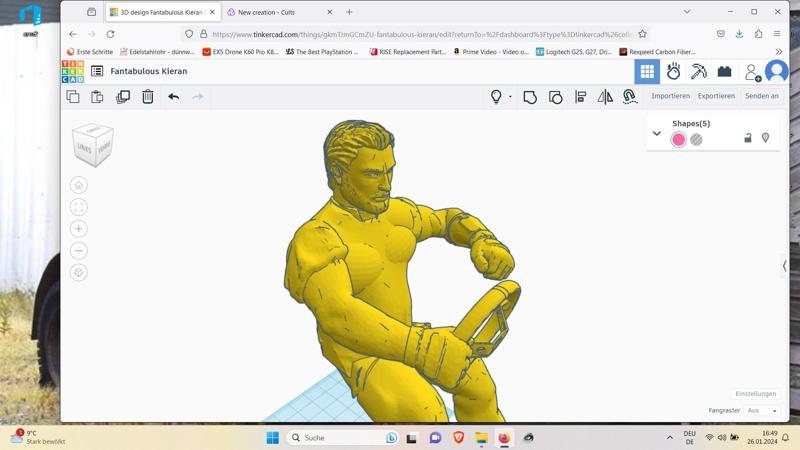Screen dimensions: 800x450
Task: Open the Align tool
Action: 581,97
